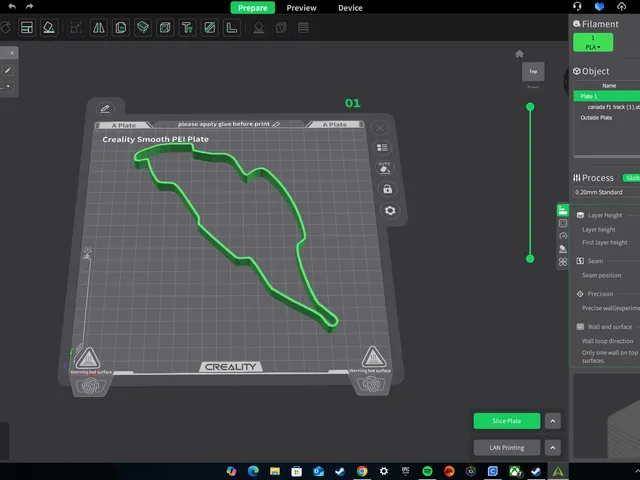Click the First layer height label
This screenshot has height=480, width=640.
pyautogui.click(x=604, y=242)
